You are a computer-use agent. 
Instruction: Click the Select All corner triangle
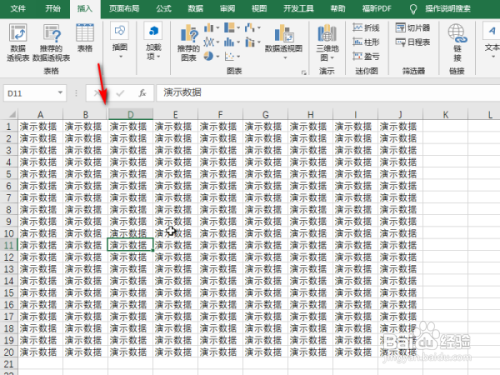point(12,115)
